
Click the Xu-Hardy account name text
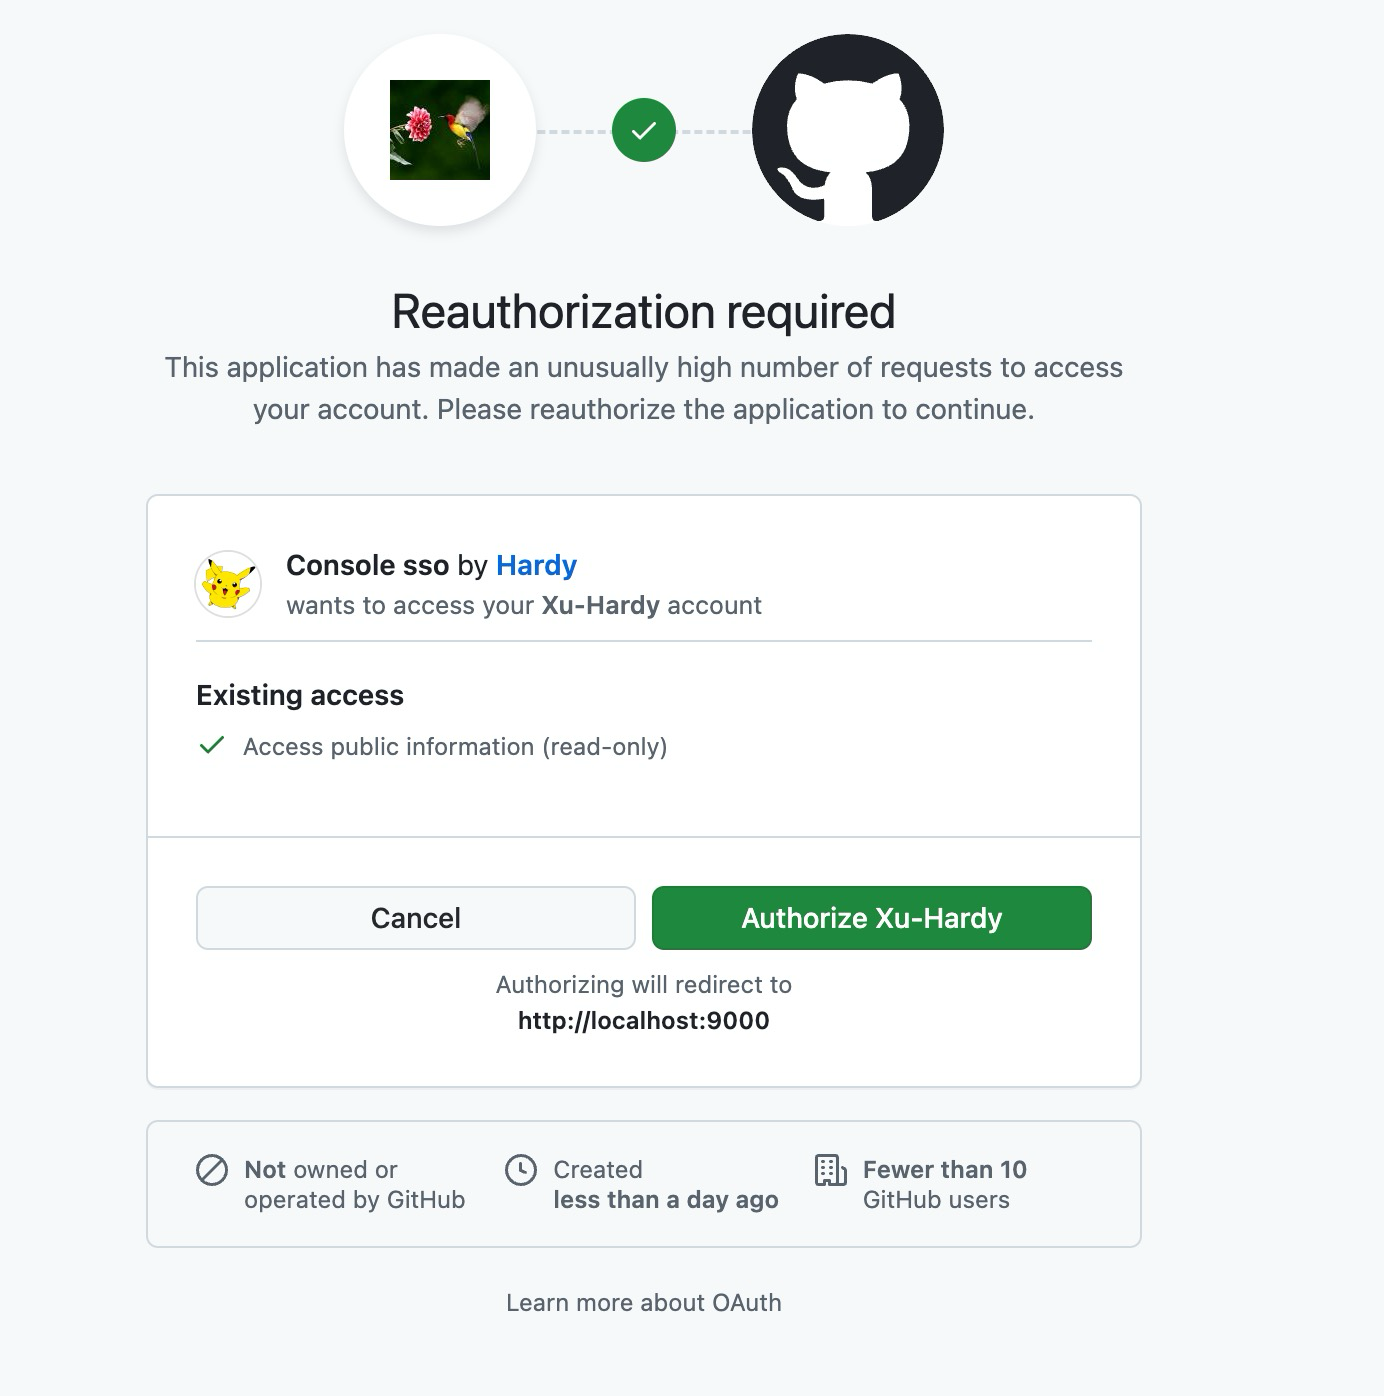pos(600,605)
